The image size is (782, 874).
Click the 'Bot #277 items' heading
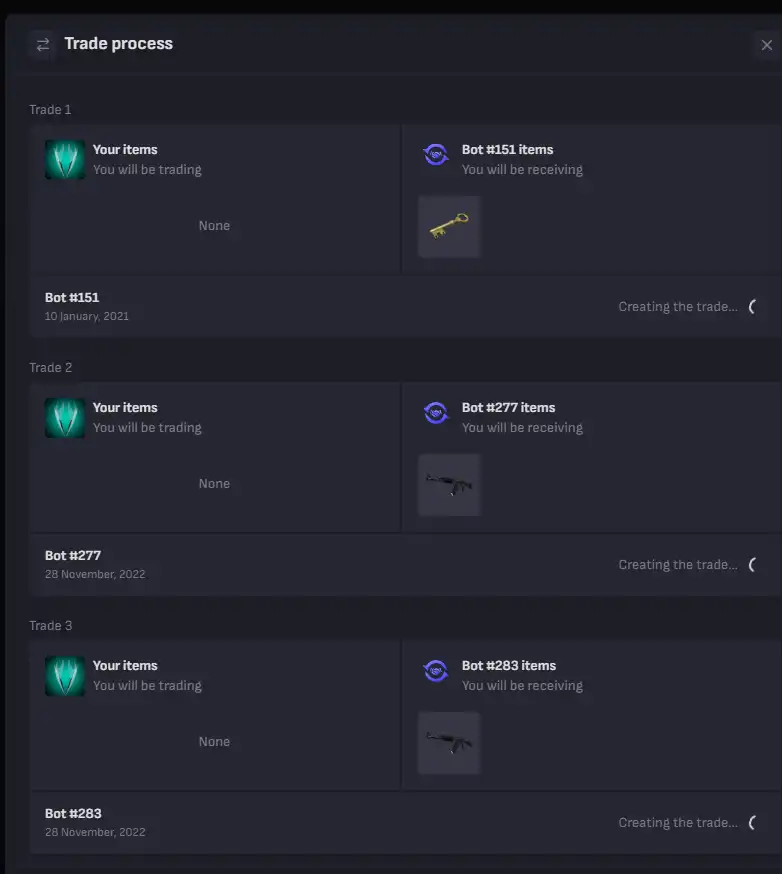tap(508, 407)
